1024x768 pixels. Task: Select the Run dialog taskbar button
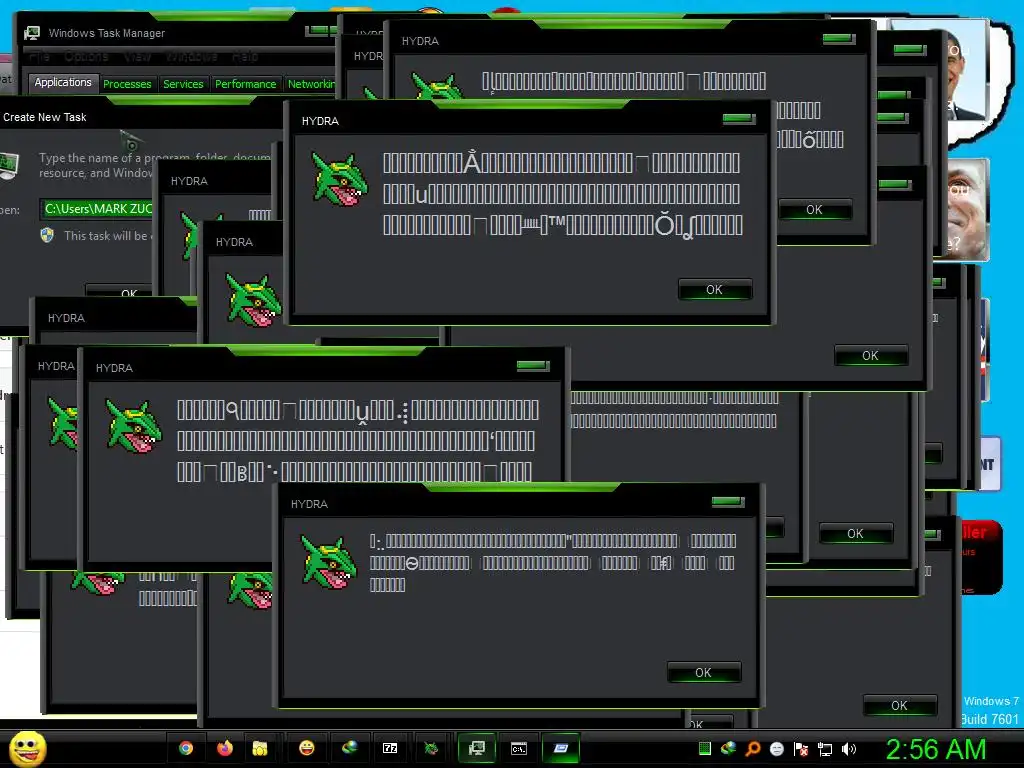tap(561, 748)
